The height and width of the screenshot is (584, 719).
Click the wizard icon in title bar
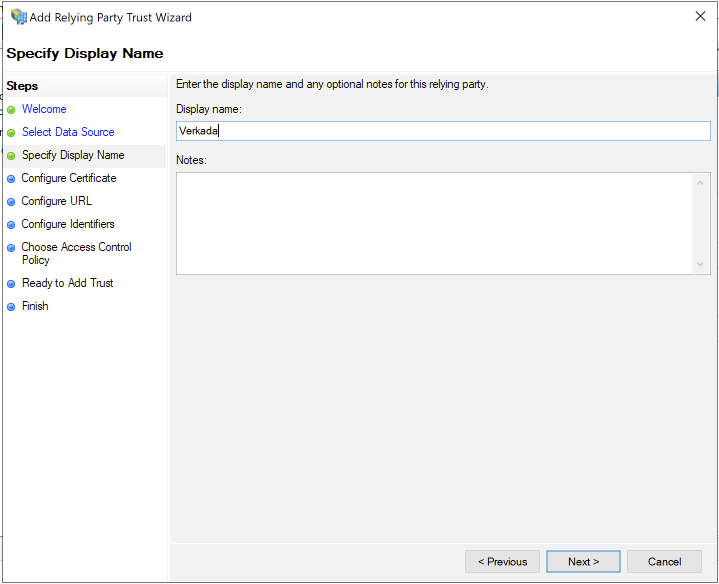18,17
